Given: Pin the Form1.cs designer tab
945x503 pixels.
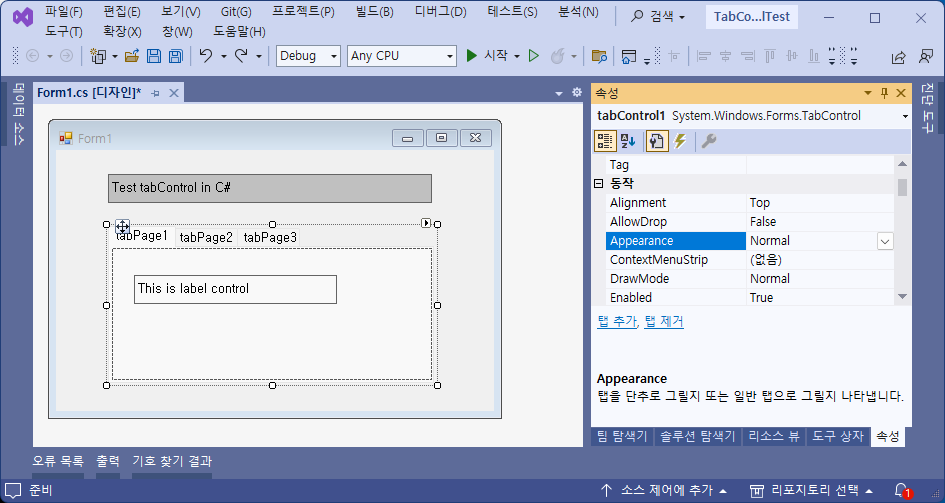Looking at the screenshot, I should click(155, 93).
